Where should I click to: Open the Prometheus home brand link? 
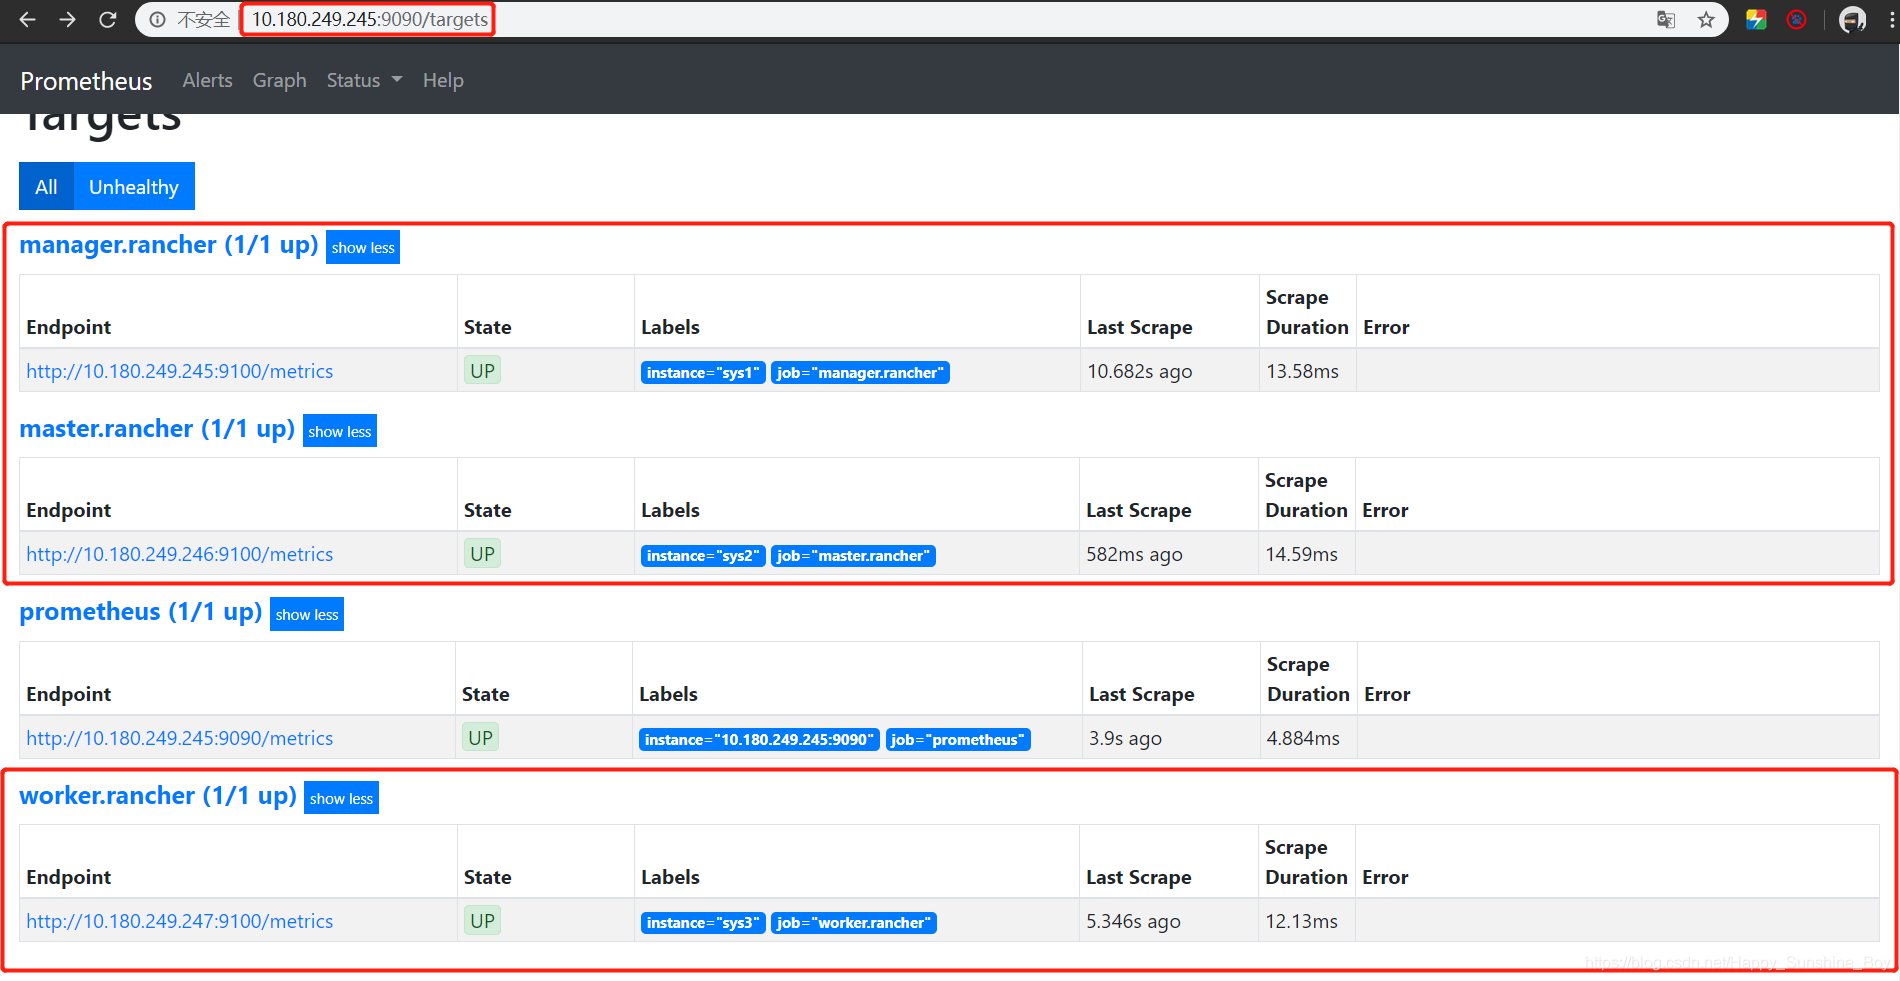86,81
